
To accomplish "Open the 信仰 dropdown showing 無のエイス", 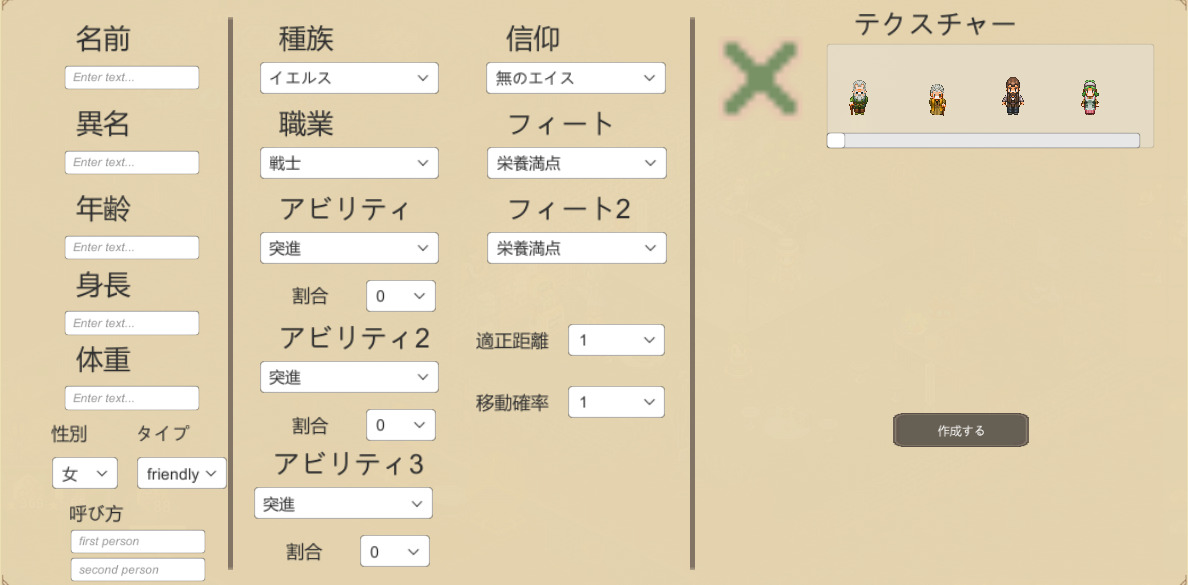I will (576, 78).
